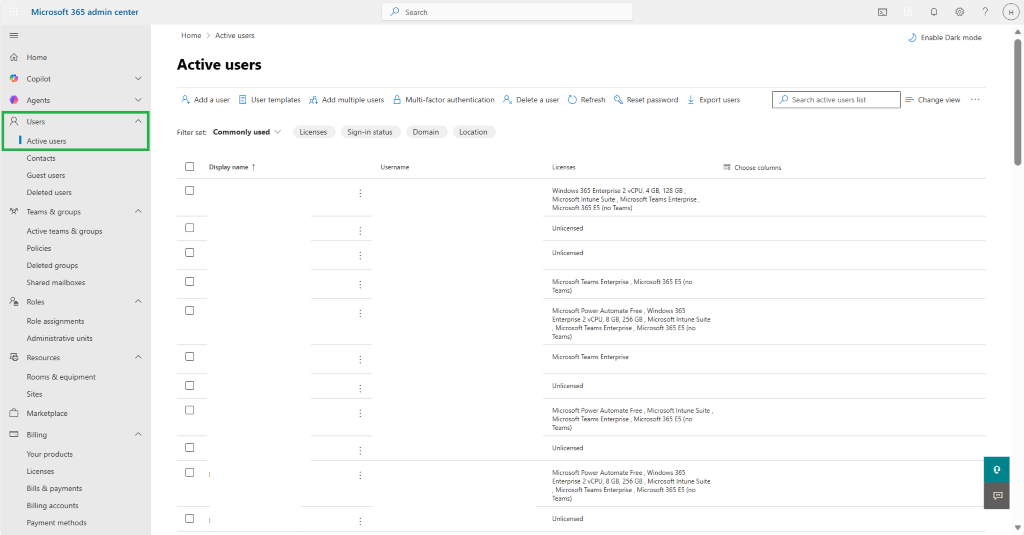Click the Reset password key icon
Screen dimensions: 1024x535
[618, 99]
